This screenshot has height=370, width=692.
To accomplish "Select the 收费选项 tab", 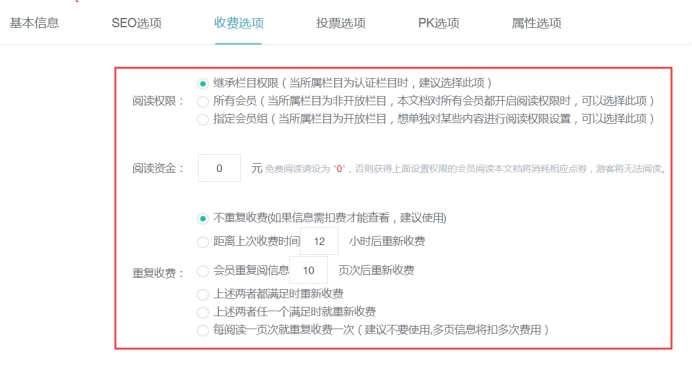I will point(239,23).
